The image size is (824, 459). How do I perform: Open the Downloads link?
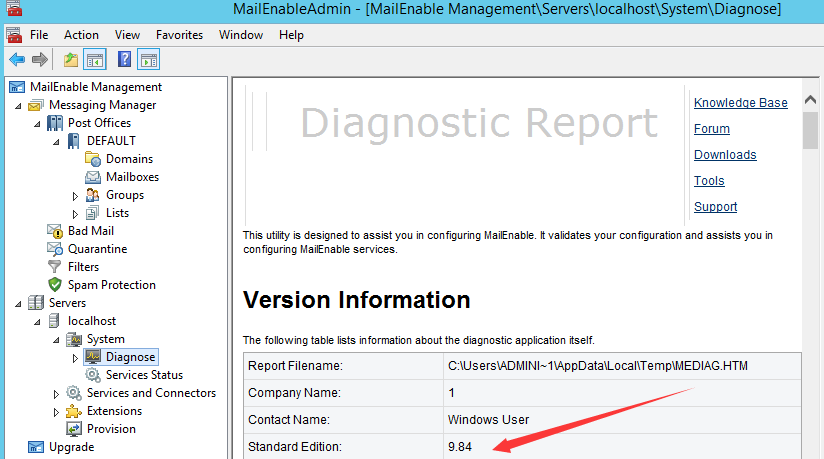point(725,155)
